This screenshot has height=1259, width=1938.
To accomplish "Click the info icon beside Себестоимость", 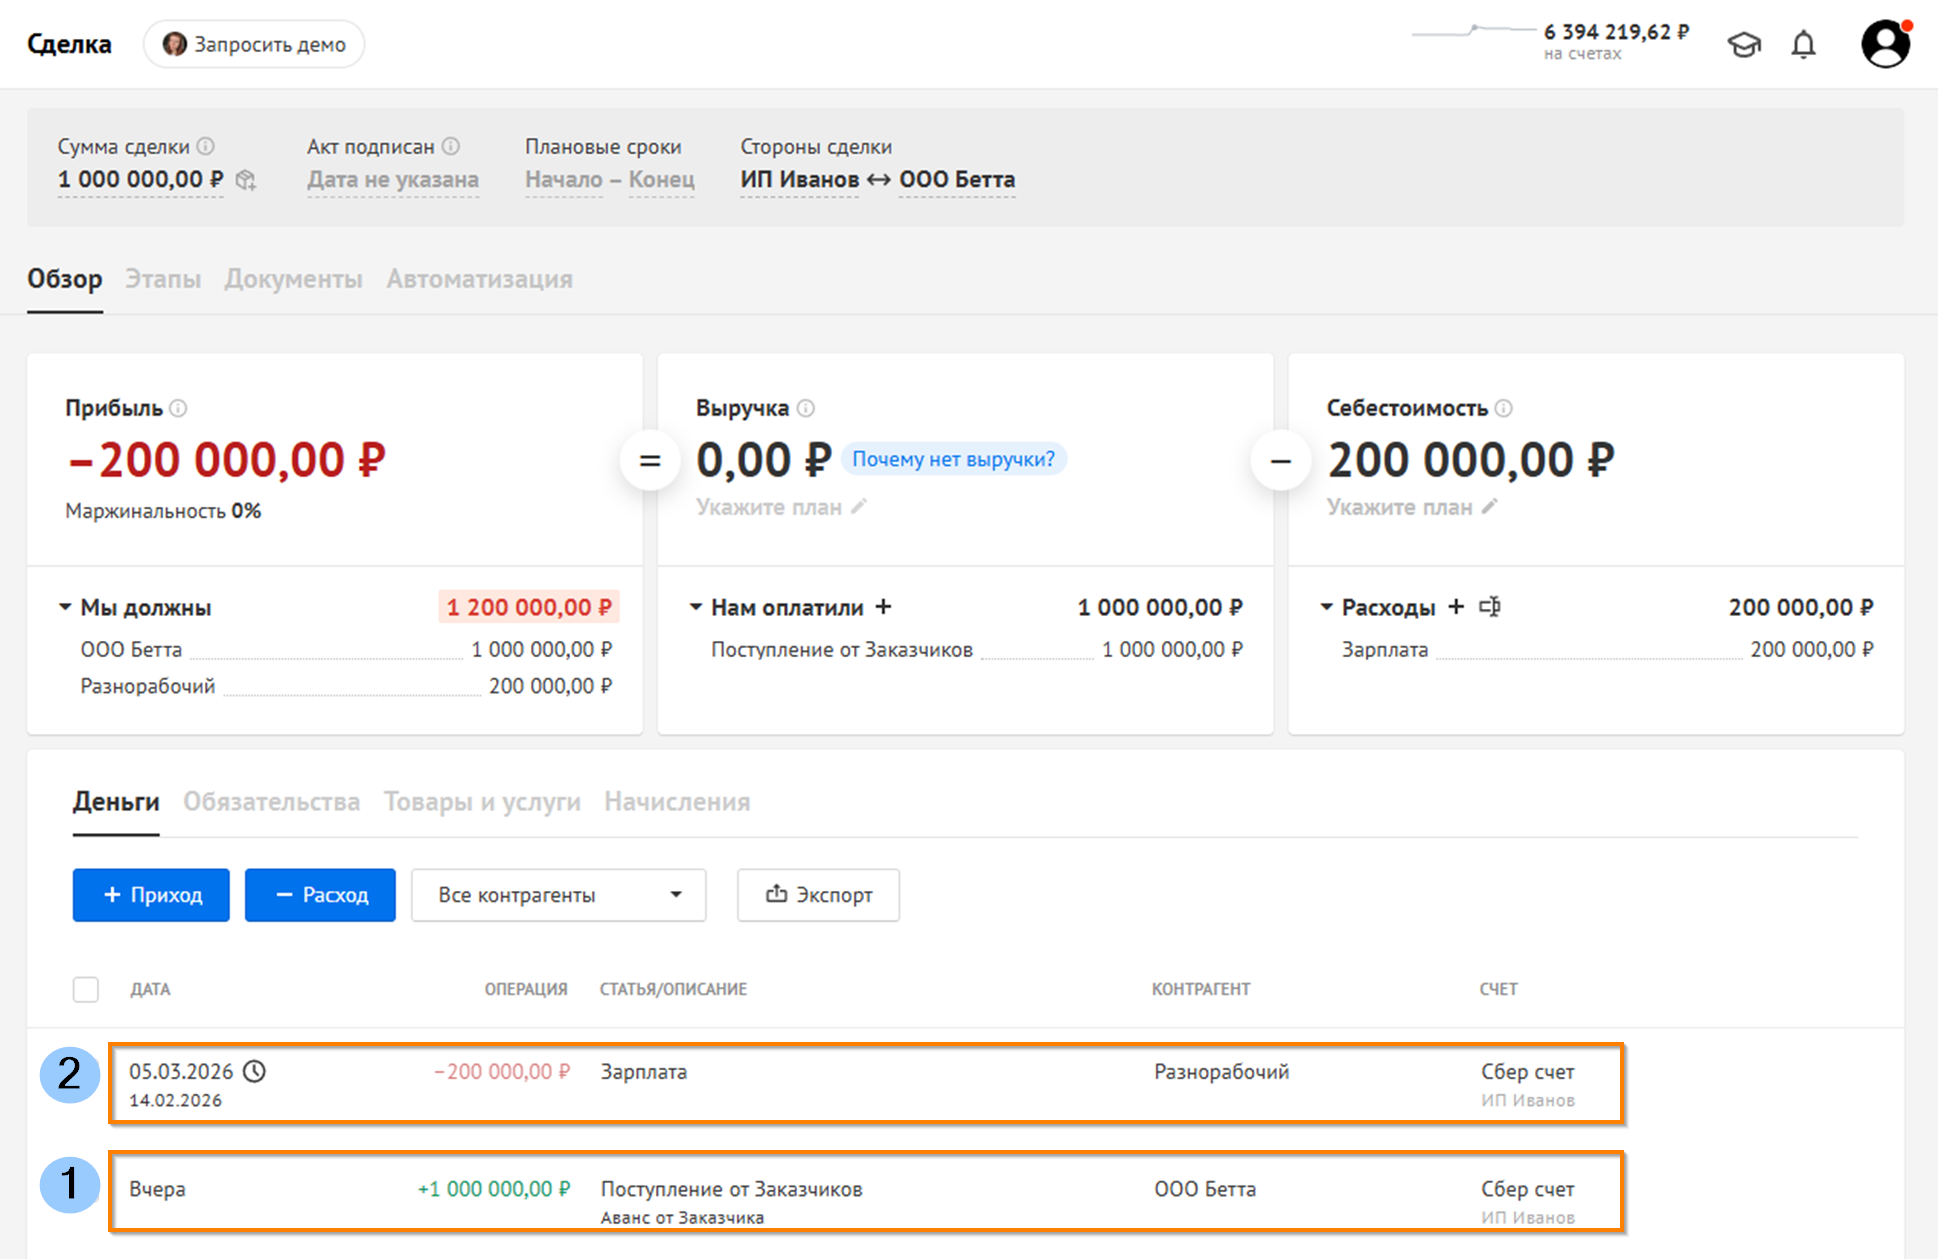I will point(1504,408).
